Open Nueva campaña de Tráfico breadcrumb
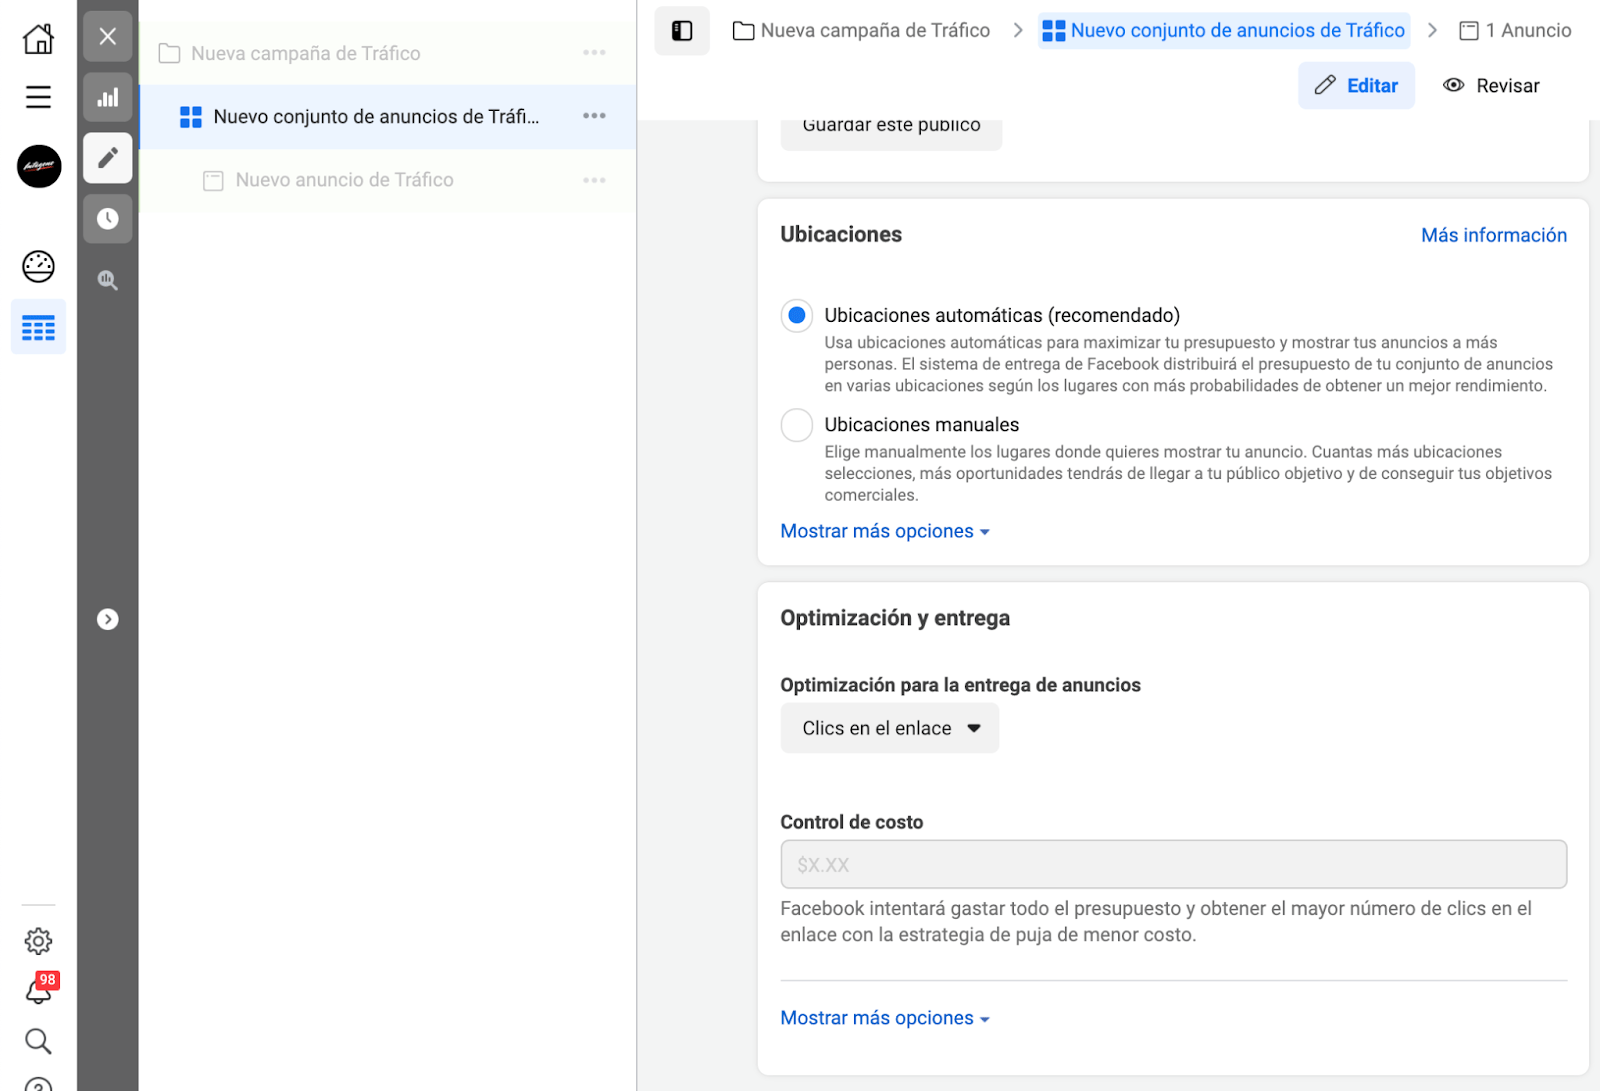This screenshot has height=1091, width=1600. [861, 31]
